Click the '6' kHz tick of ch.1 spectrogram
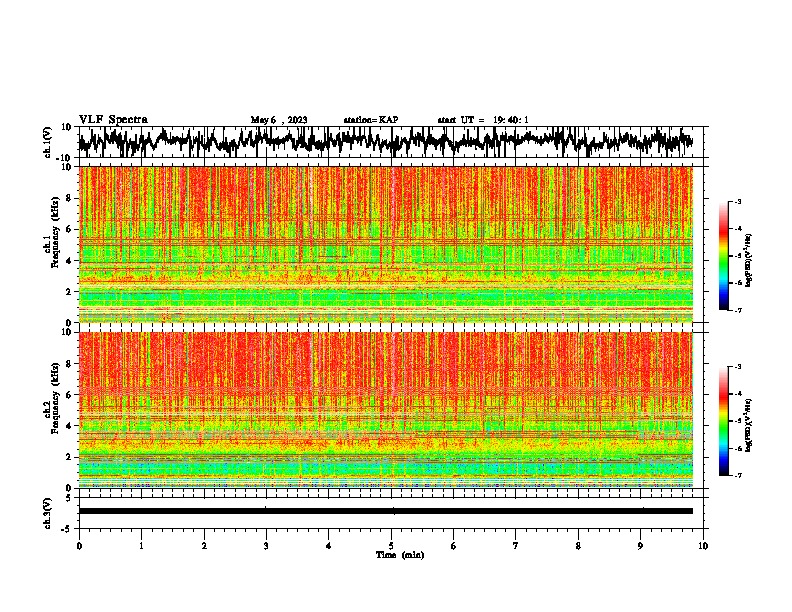792x612 pixels. coord(70,229)
